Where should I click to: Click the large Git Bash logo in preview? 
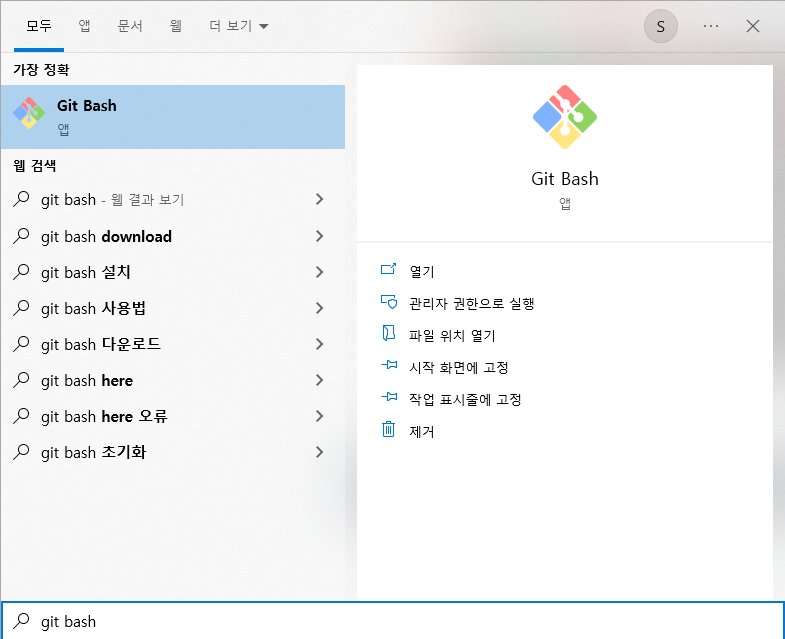[565, 117]
